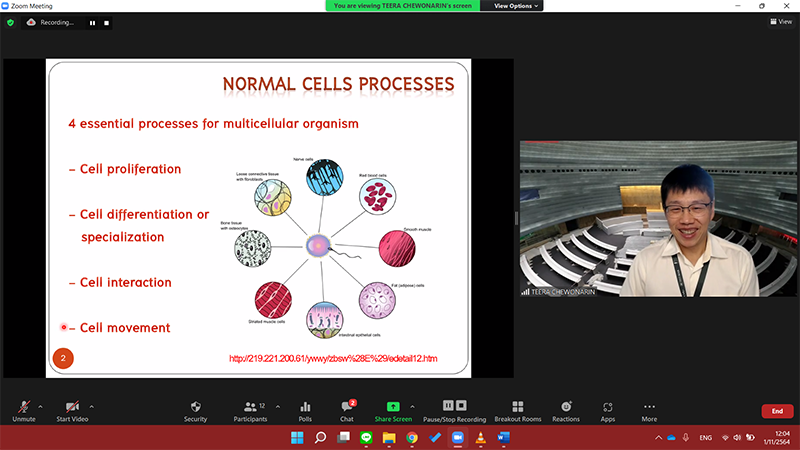Open VLC media player from taskbar
Screen dimensions: 800x450
click(481, 438)
